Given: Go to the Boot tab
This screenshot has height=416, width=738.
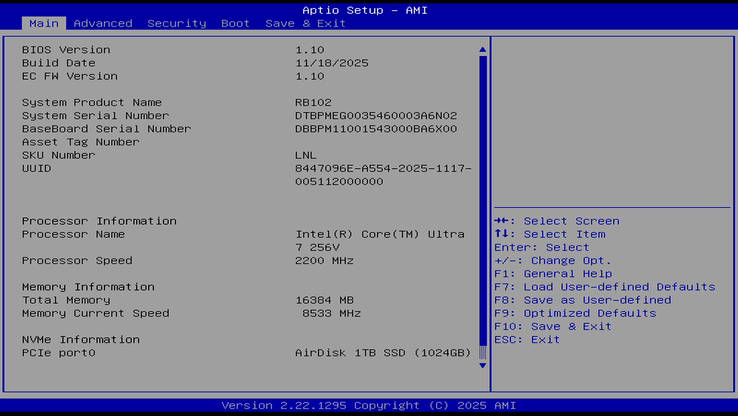Looking at the screenshot, I should (235, 24).
